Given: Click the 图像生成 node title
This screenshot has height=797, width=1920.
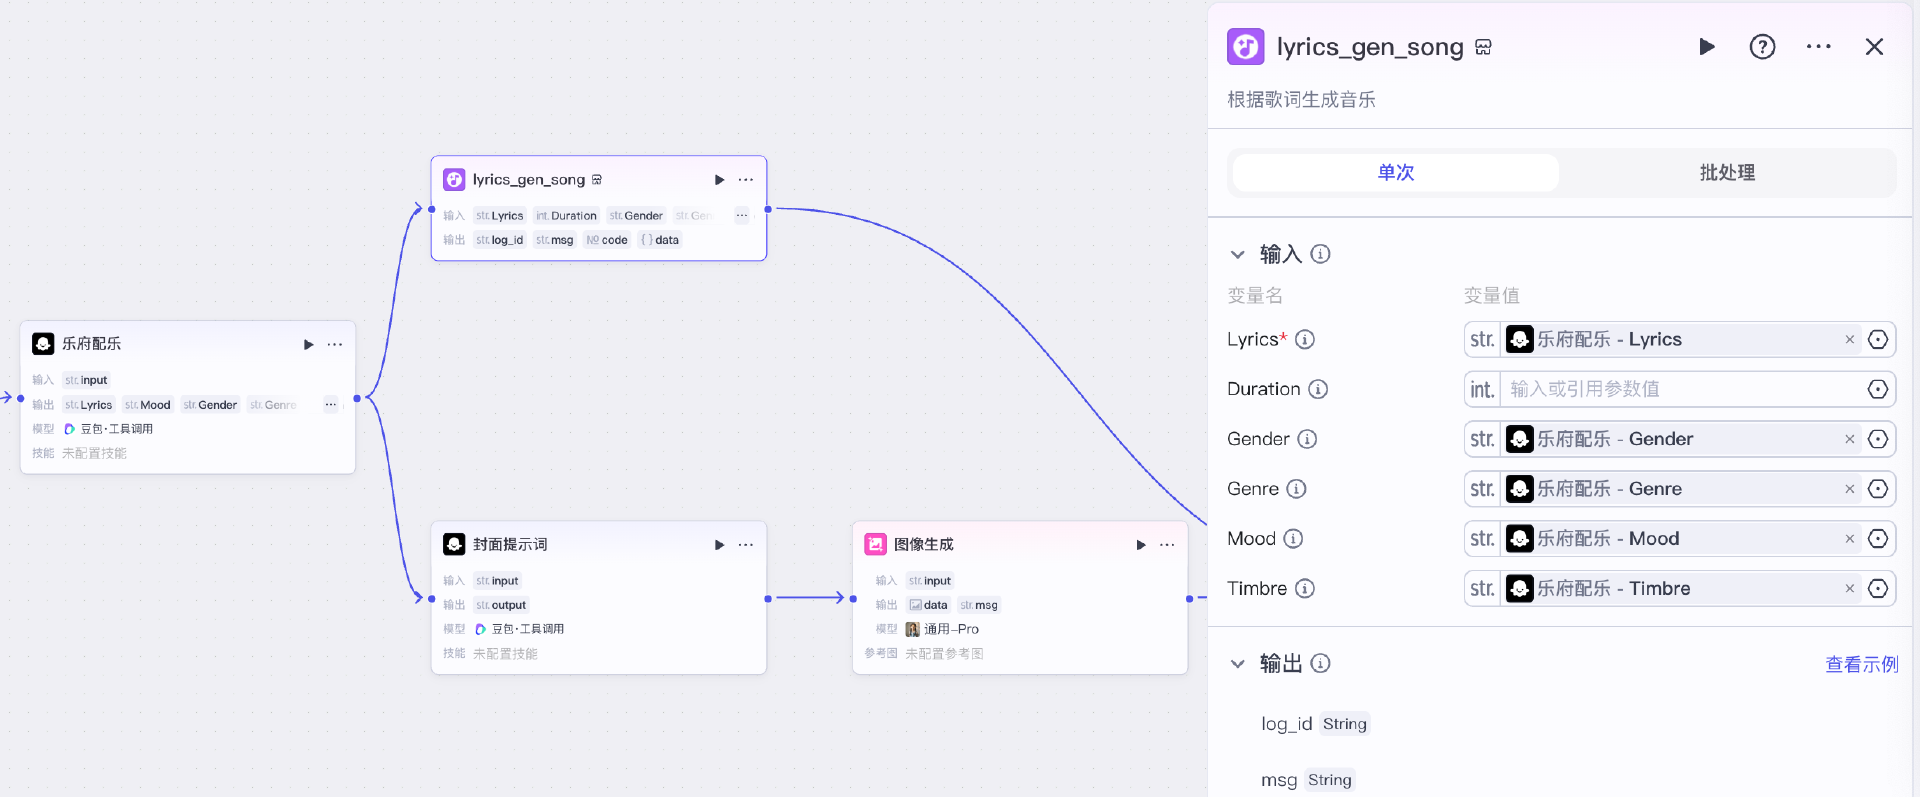Looking at the screenshot, I should point(923,545).
